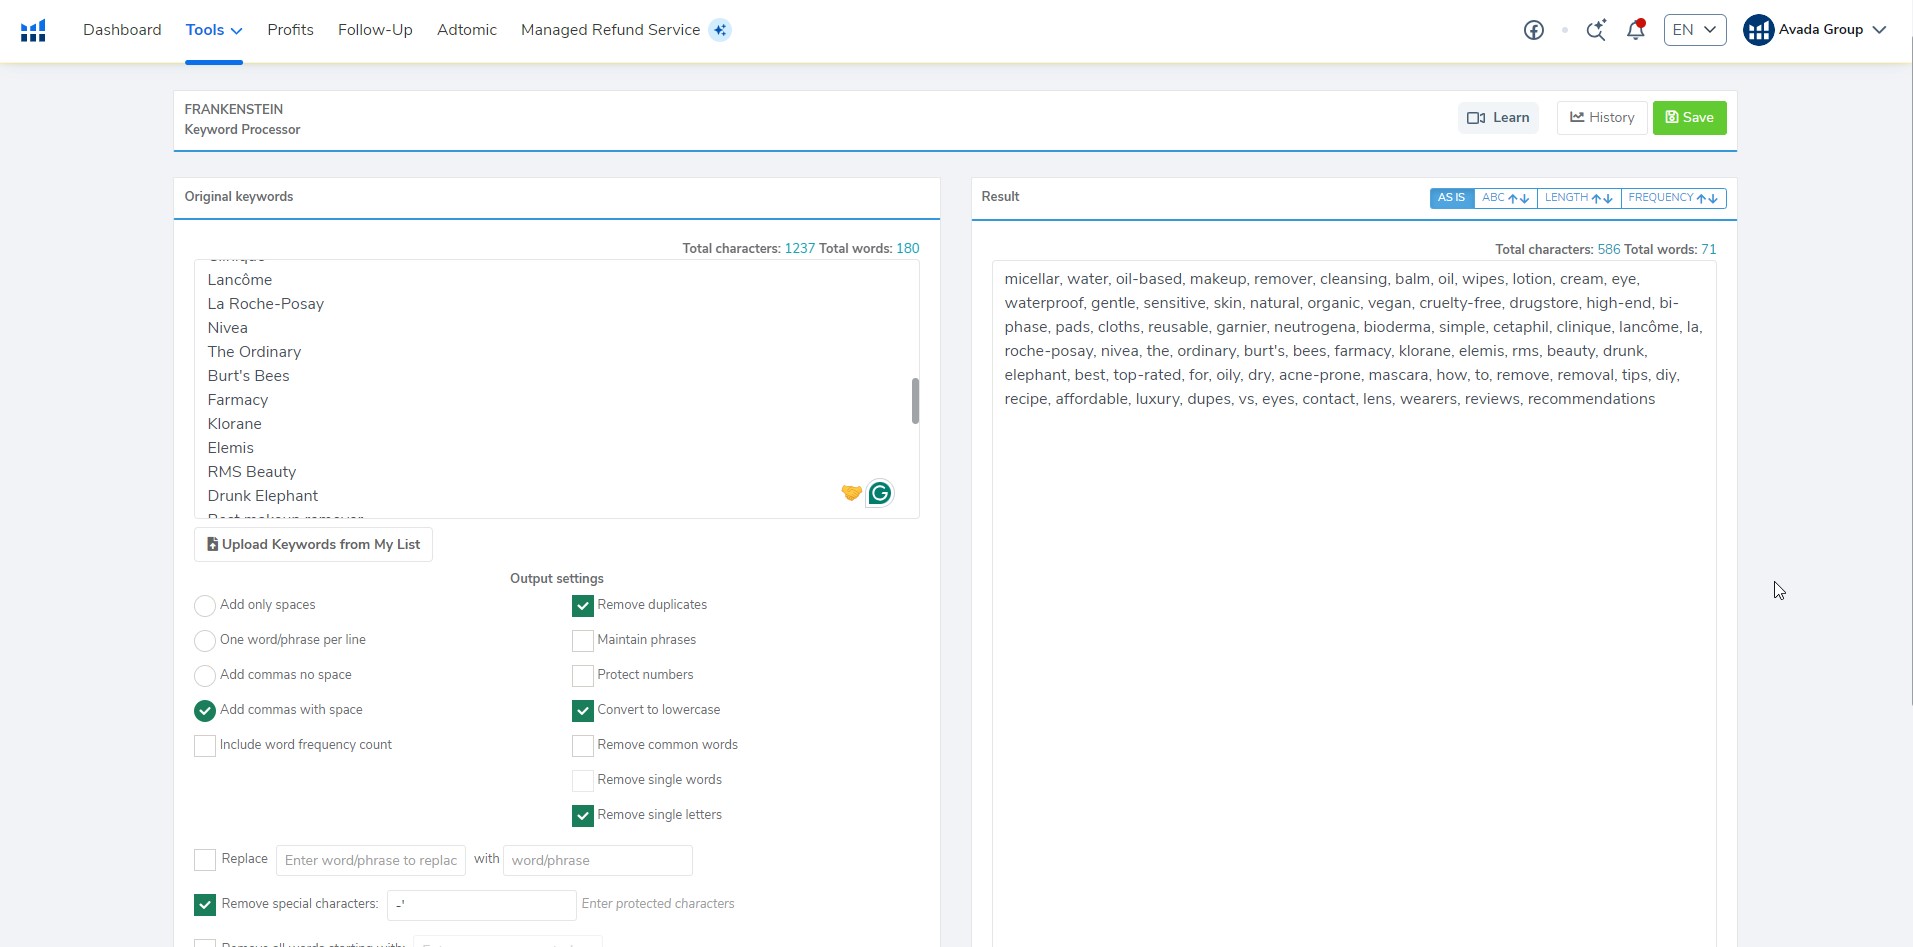Viewport: 1913px width, 947px height.
Task: Go to Dashboard
Action: (122, 30)
